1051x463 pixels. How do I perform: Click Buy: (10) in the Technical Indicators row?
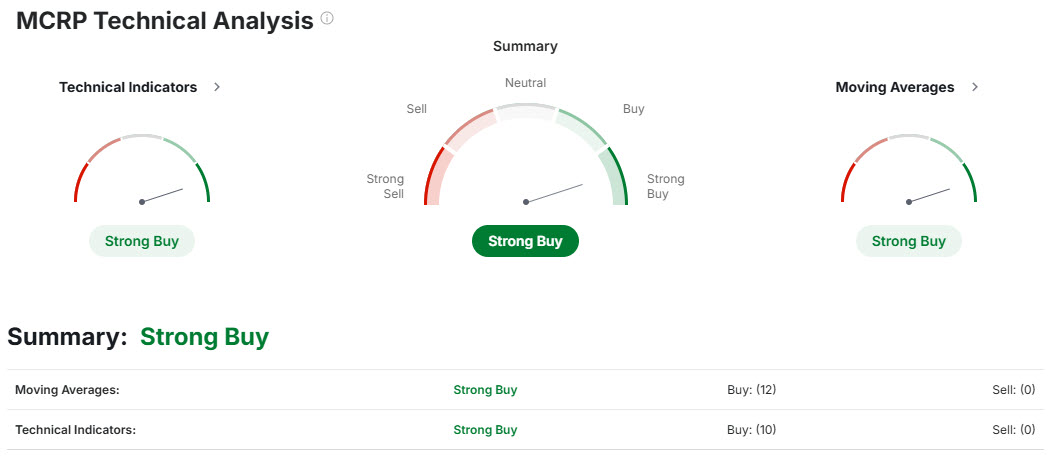[x=751, y=430]
